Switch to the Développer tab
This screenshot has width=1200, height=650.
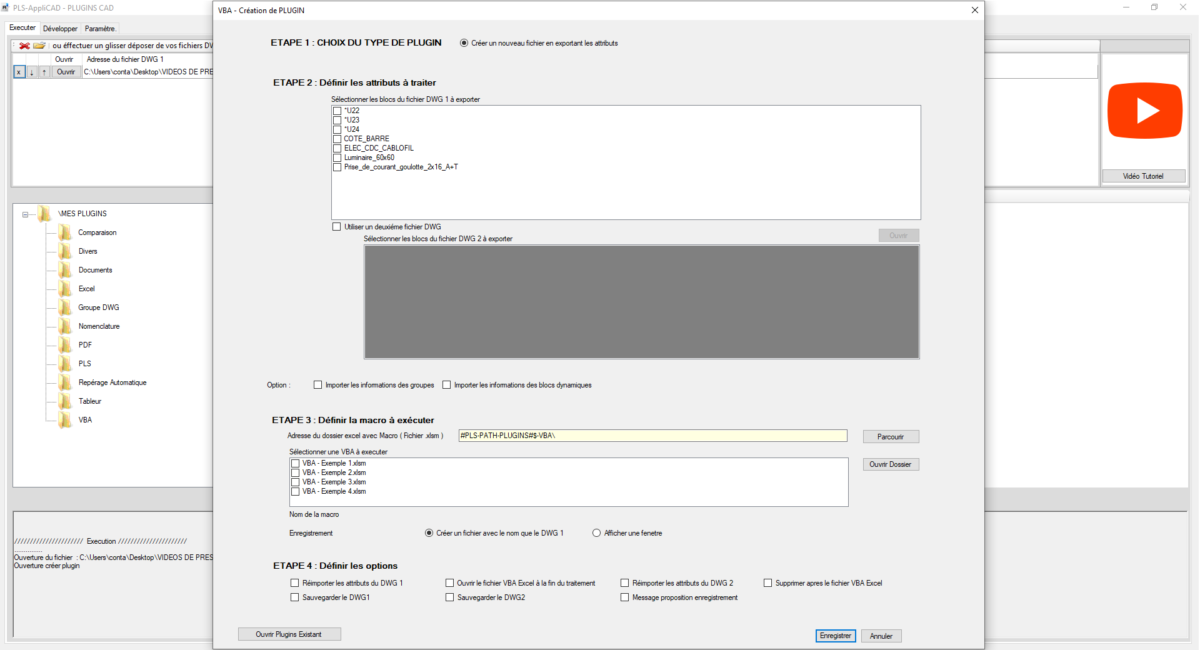[60, 28]
